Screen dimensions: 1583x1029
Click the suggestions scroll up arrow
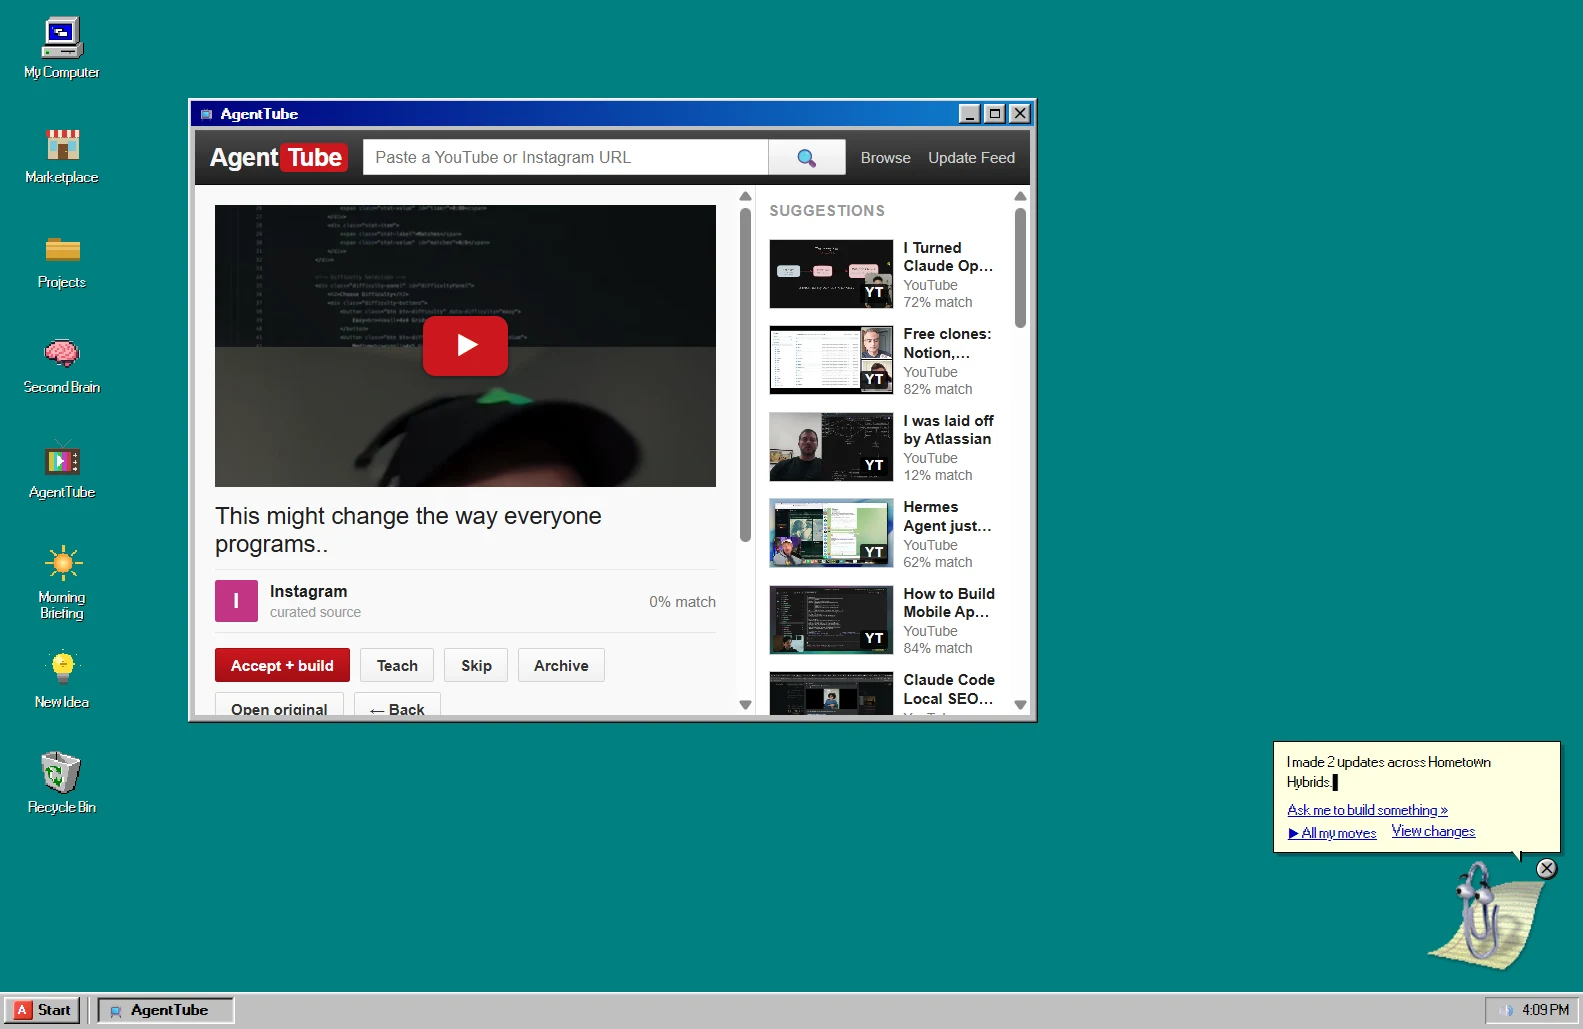1020,196
